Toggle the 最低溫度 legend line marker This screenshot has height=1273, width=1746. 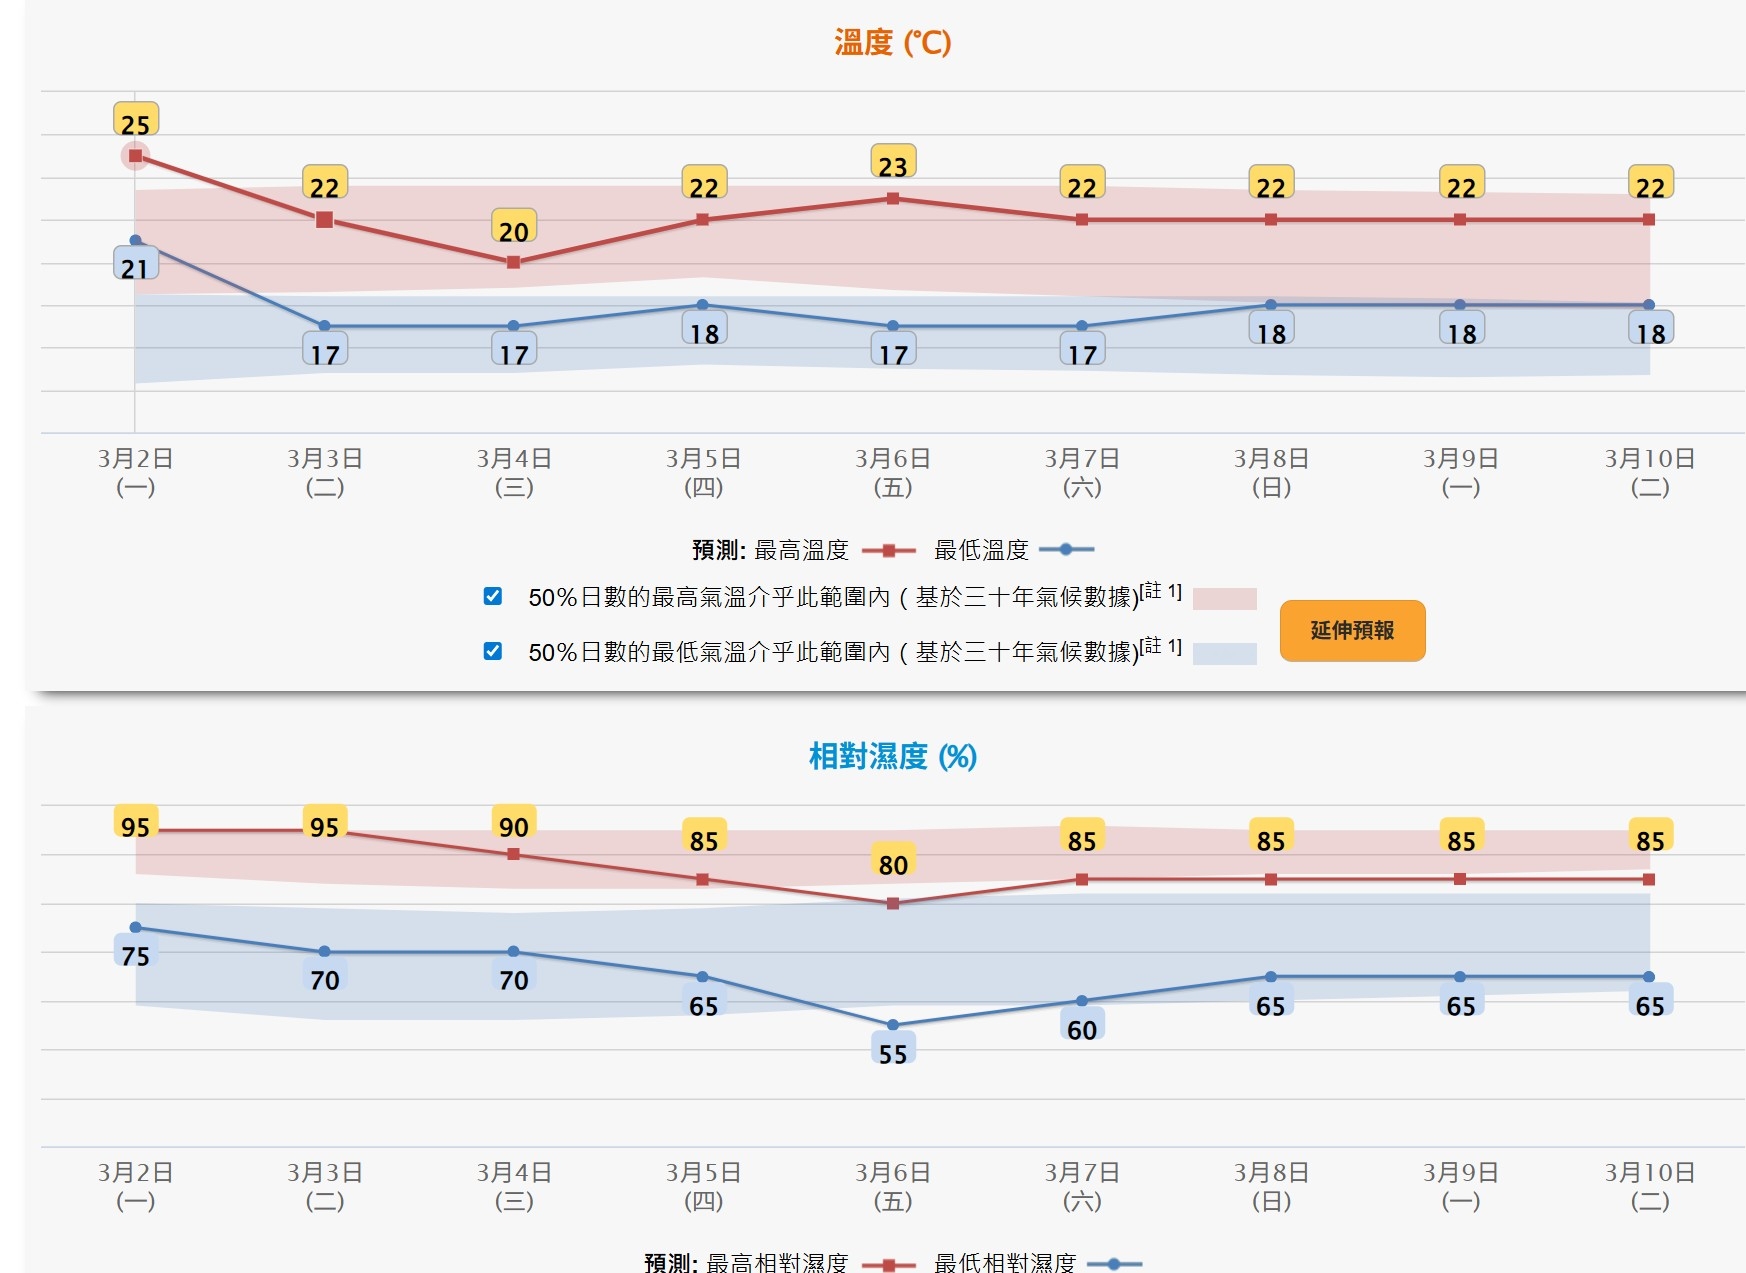[x=1066, y=549]
